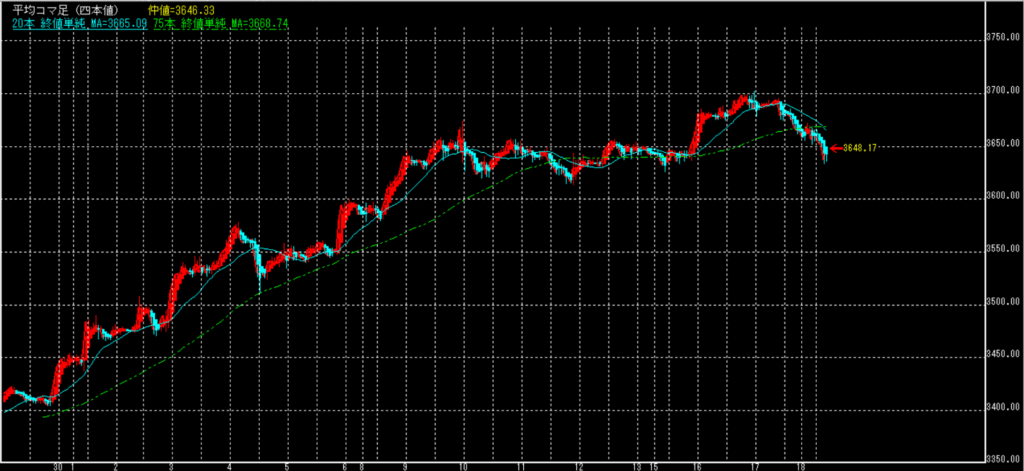1024x471 pixels.
Task: Select the 3700.00 price axis label
Action: click(x=1003, y=92)
